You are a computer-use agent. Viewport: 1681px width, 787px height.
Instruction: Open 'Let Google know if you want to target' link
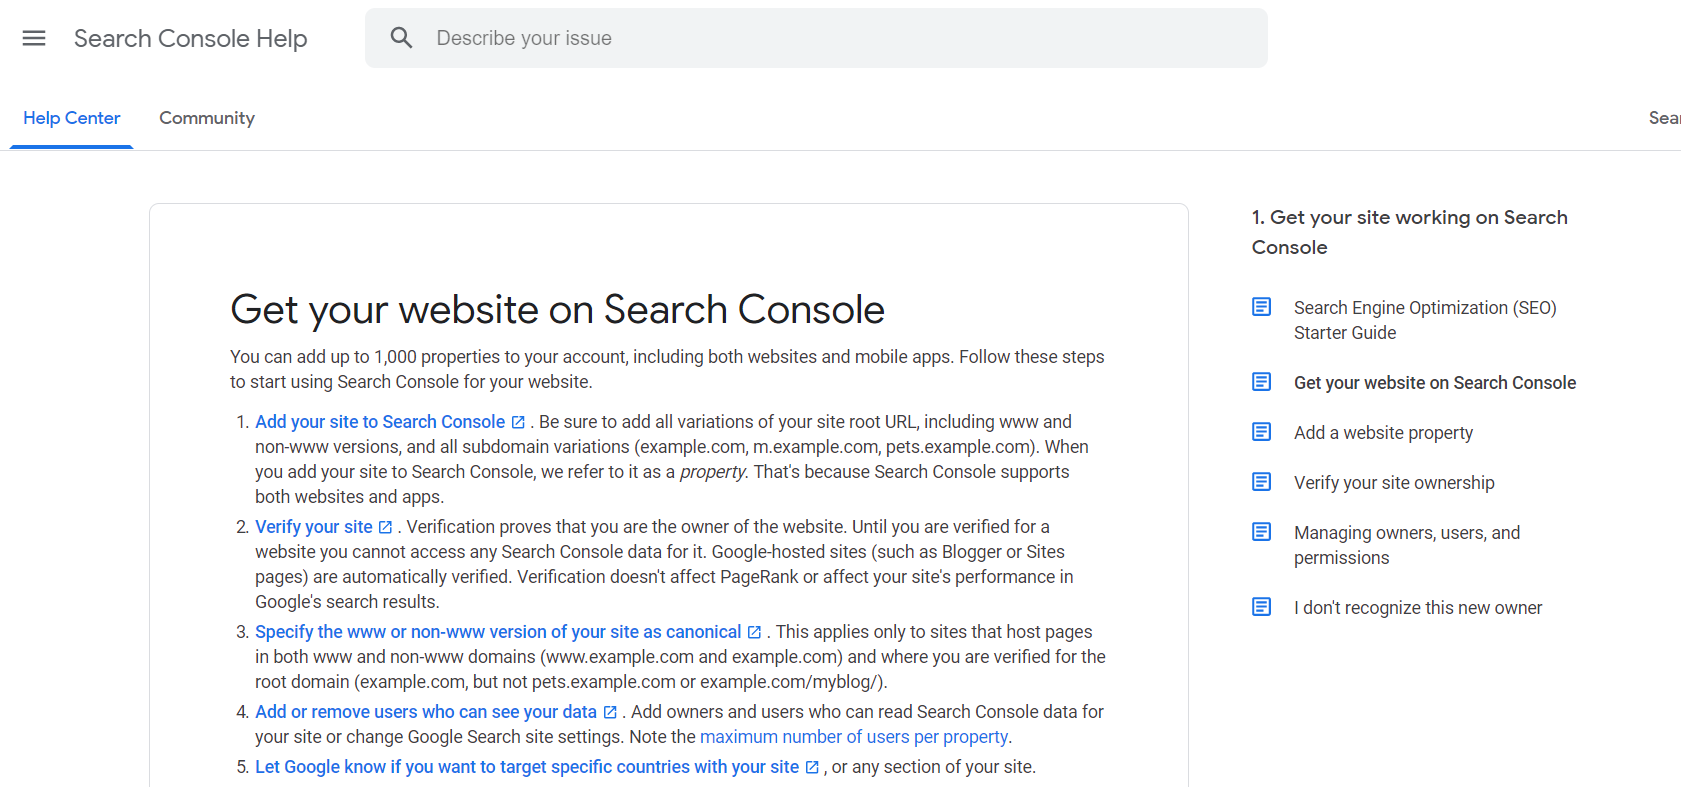pyautogui.click(x=527, y=767)
